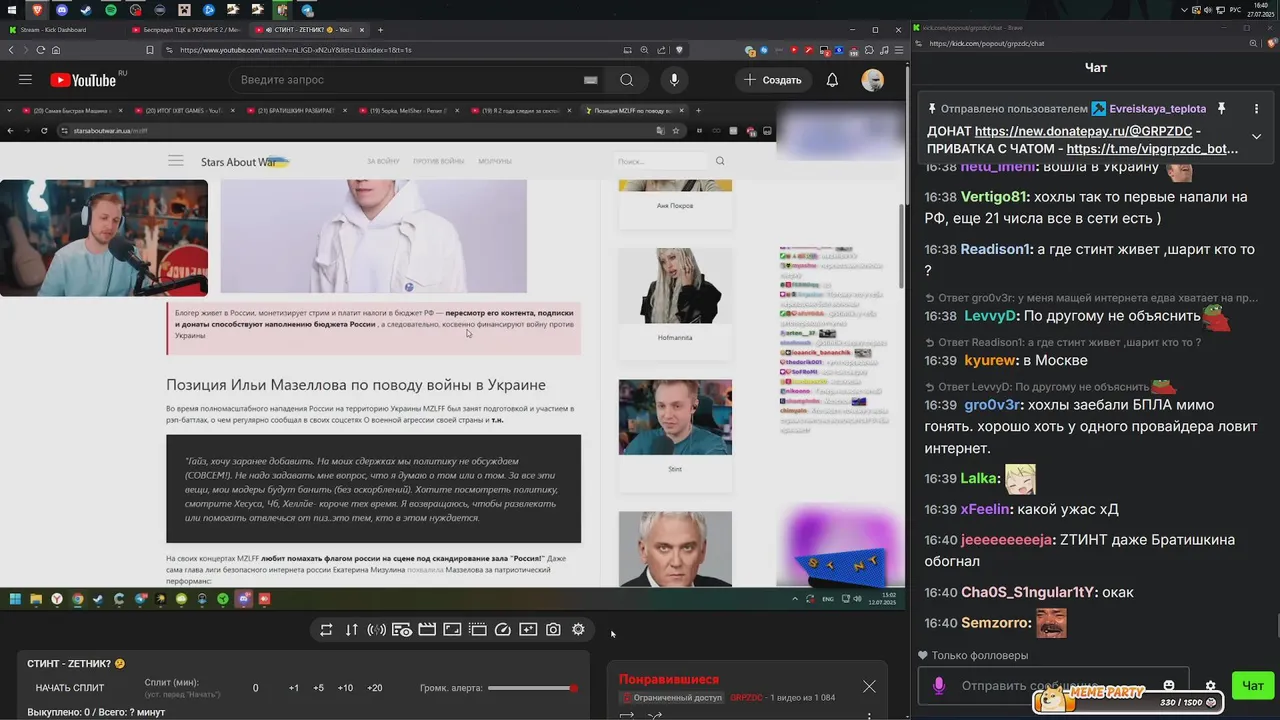The height and width of the screenshot is (720, 1280).
Task: Click green Чат send button
Action: click(x=1253, y=685)
